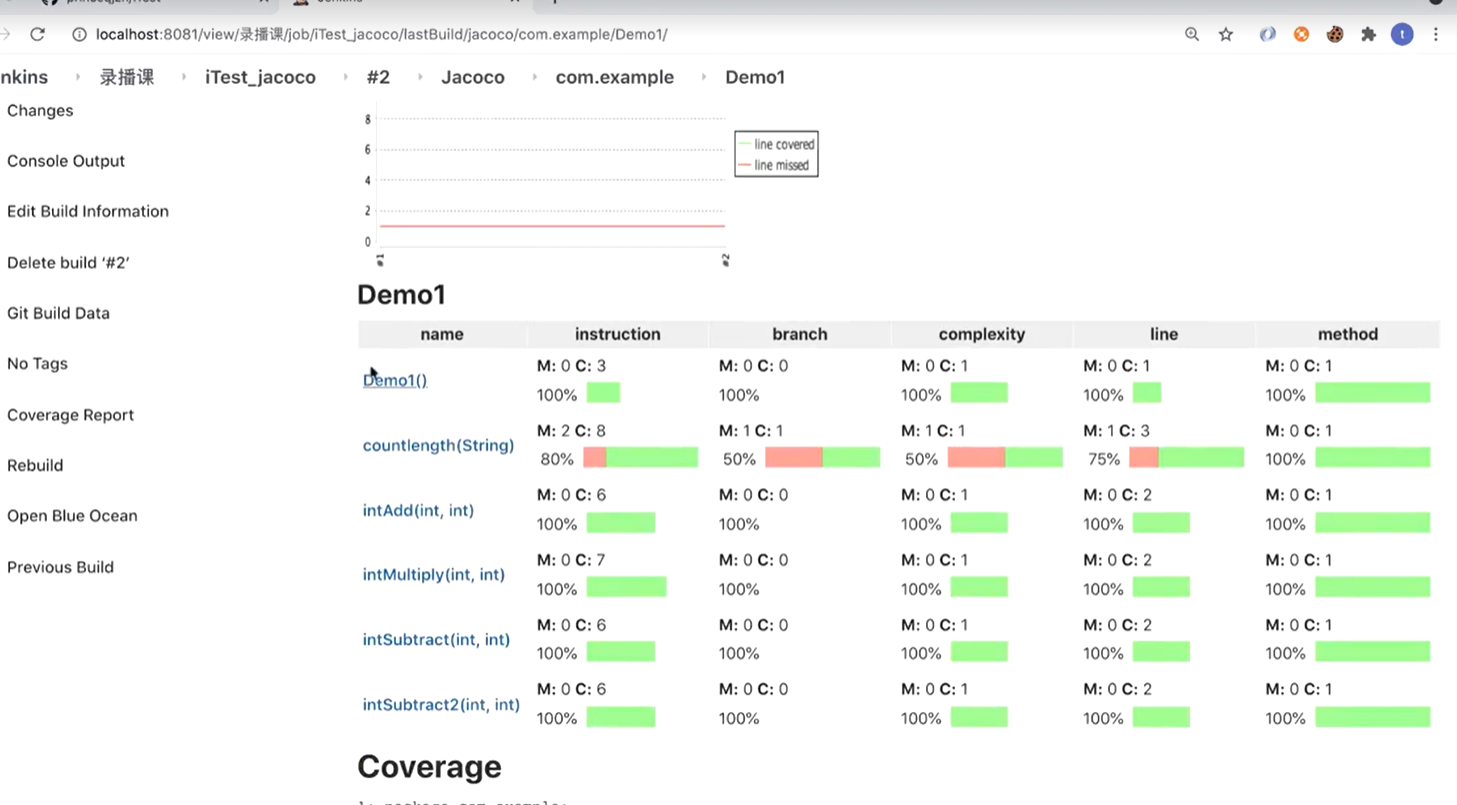1457x805 pixels.
Task: Open the Chrome three-dot menu
Action: (x=1436, y=34)
